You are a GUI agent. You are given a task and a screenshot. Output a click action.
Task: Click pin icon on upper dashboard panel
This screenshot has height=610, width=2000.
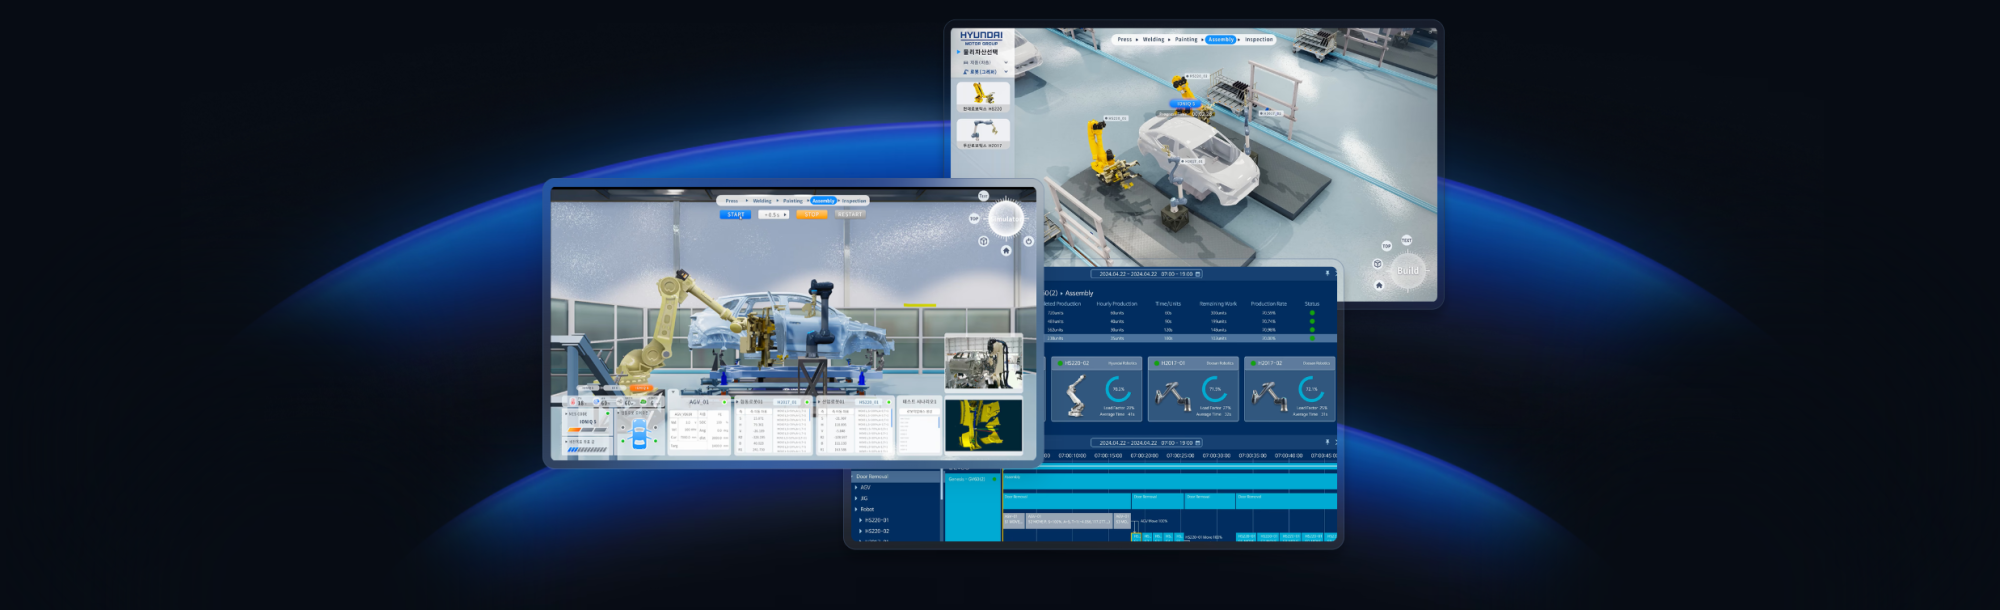click(x=1328, y=273)
